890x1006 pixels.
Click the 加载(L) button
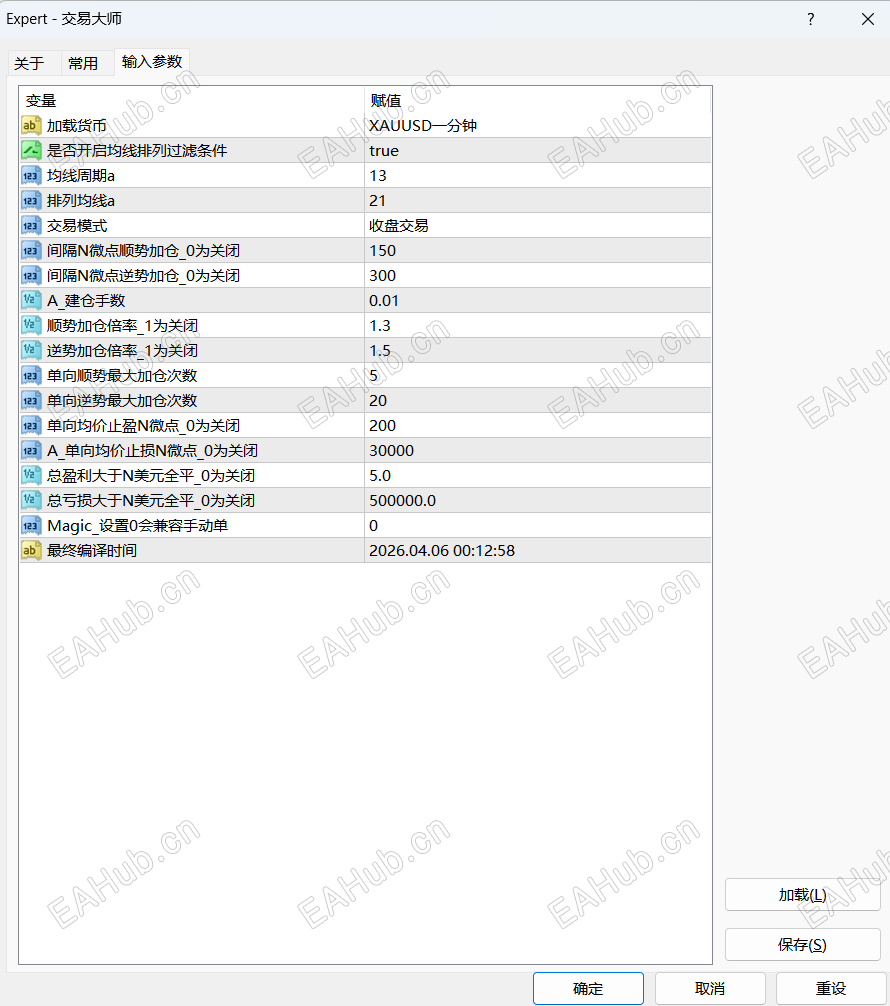tap(802, 894)
